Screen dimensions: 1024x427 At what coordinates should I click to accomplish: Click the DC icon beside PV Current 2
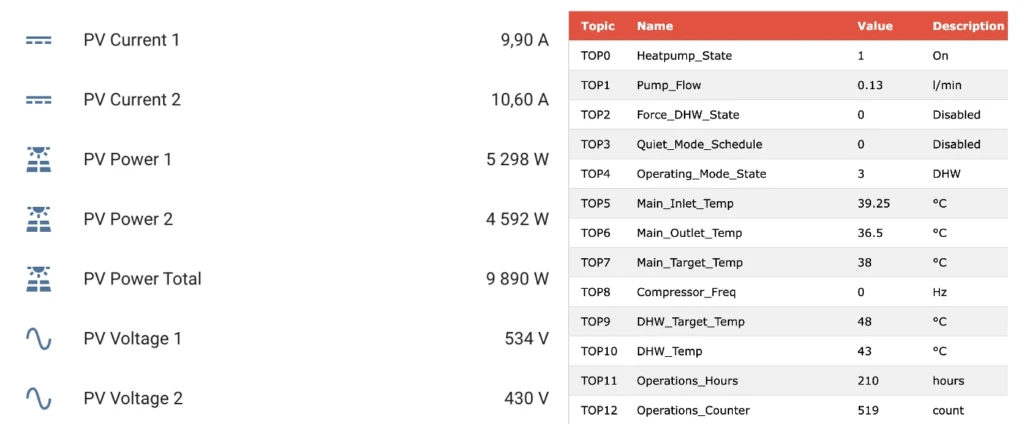(x=38, y=100)
